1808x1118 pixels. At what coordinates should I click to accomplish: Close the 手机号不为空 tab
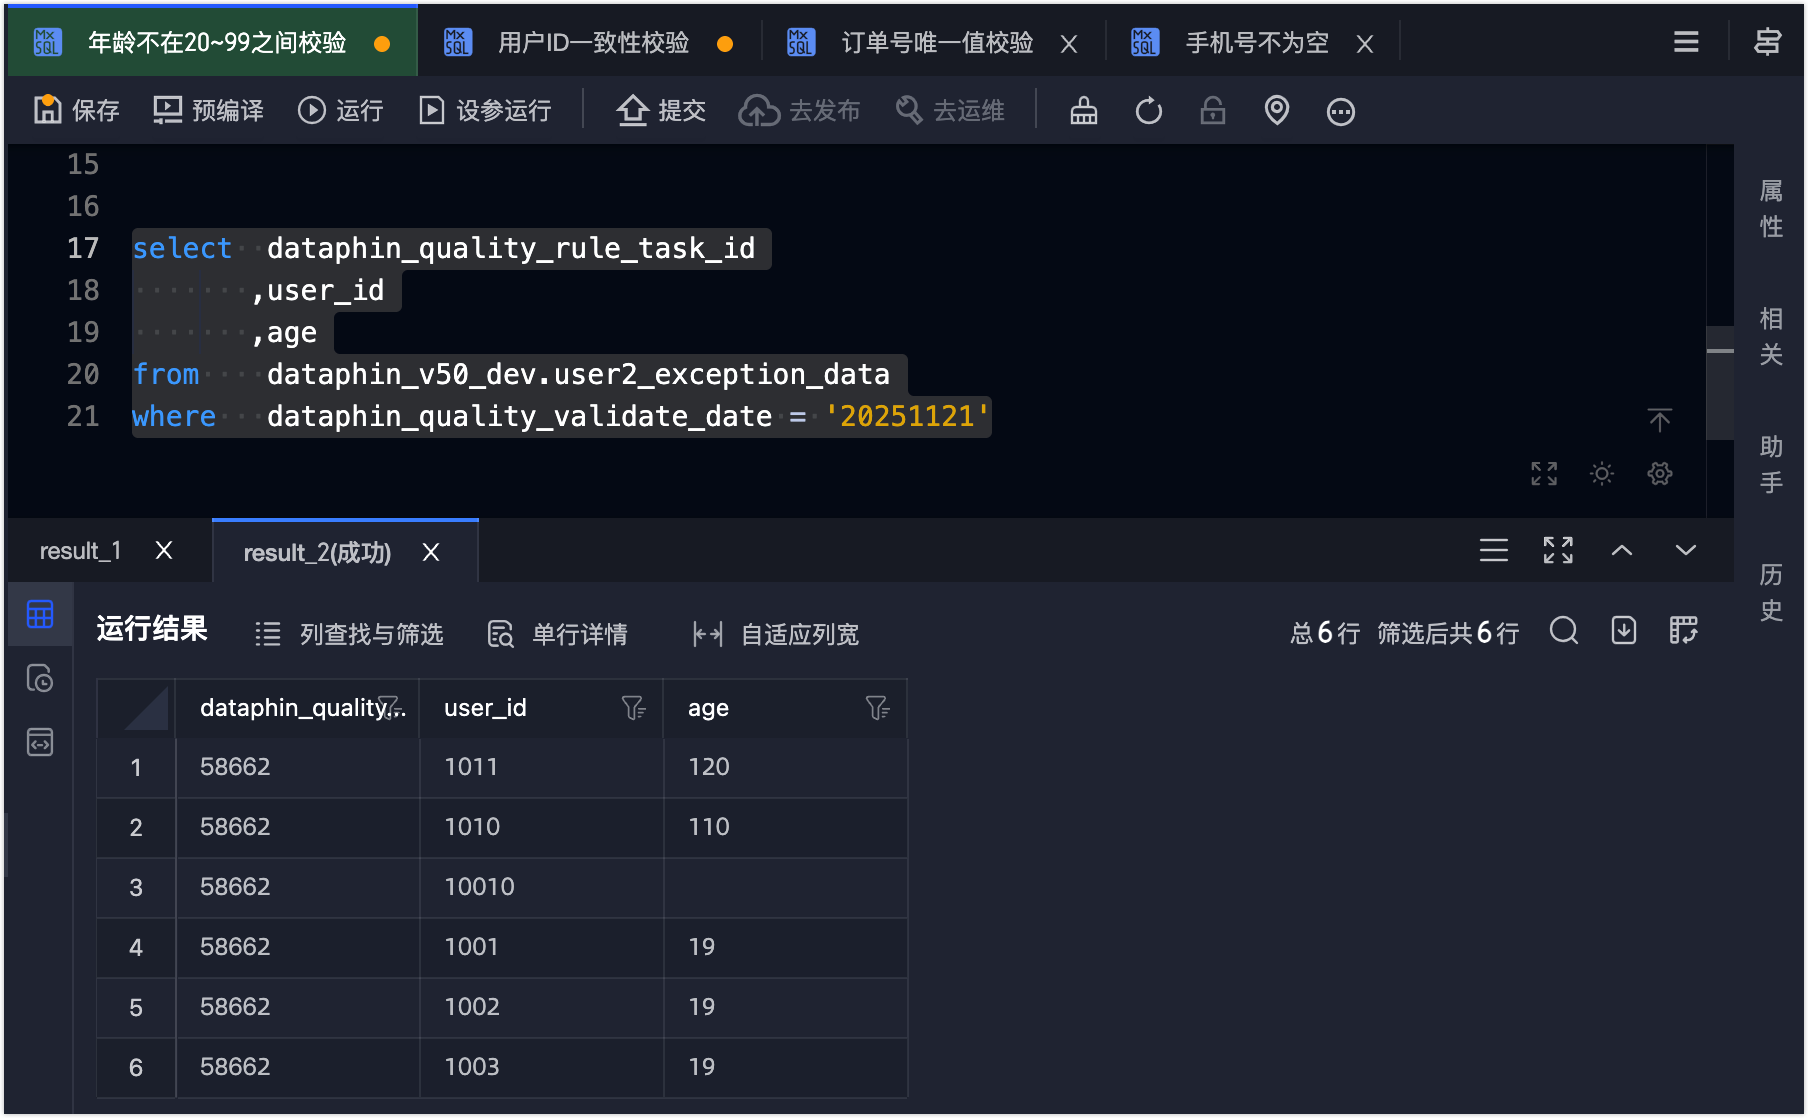click(x=1365, y=44)
